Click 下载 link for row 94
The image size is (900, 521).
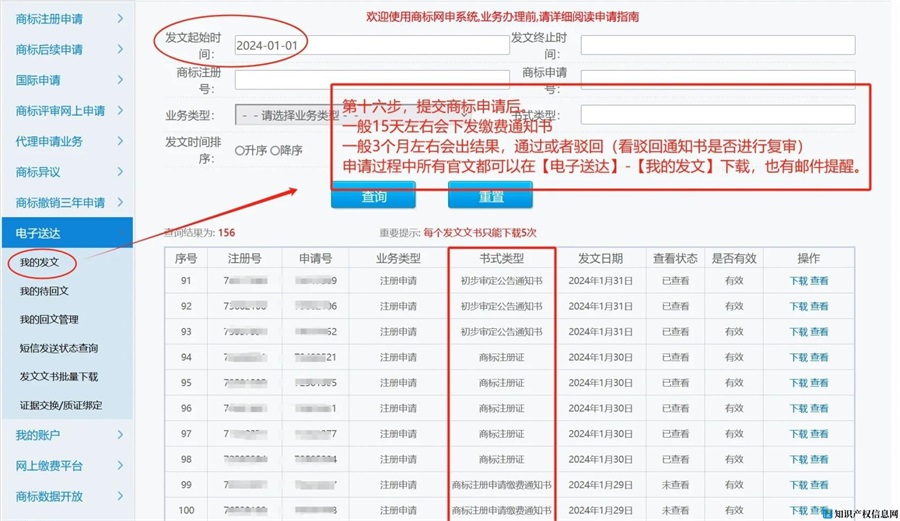[798, 357]
